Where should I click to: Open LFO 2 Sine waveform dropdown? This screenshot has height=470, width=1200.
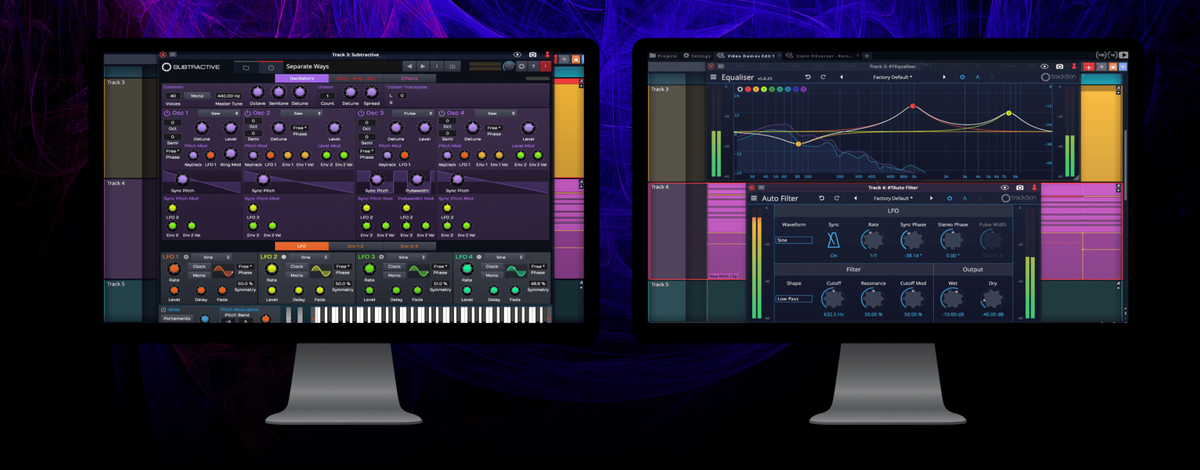(309, 257)
